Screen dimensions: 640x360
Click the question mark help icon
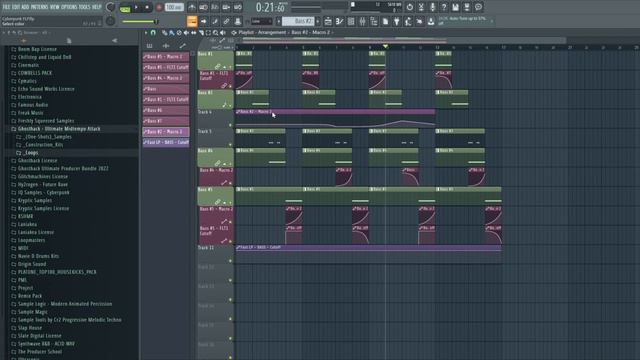444,7
